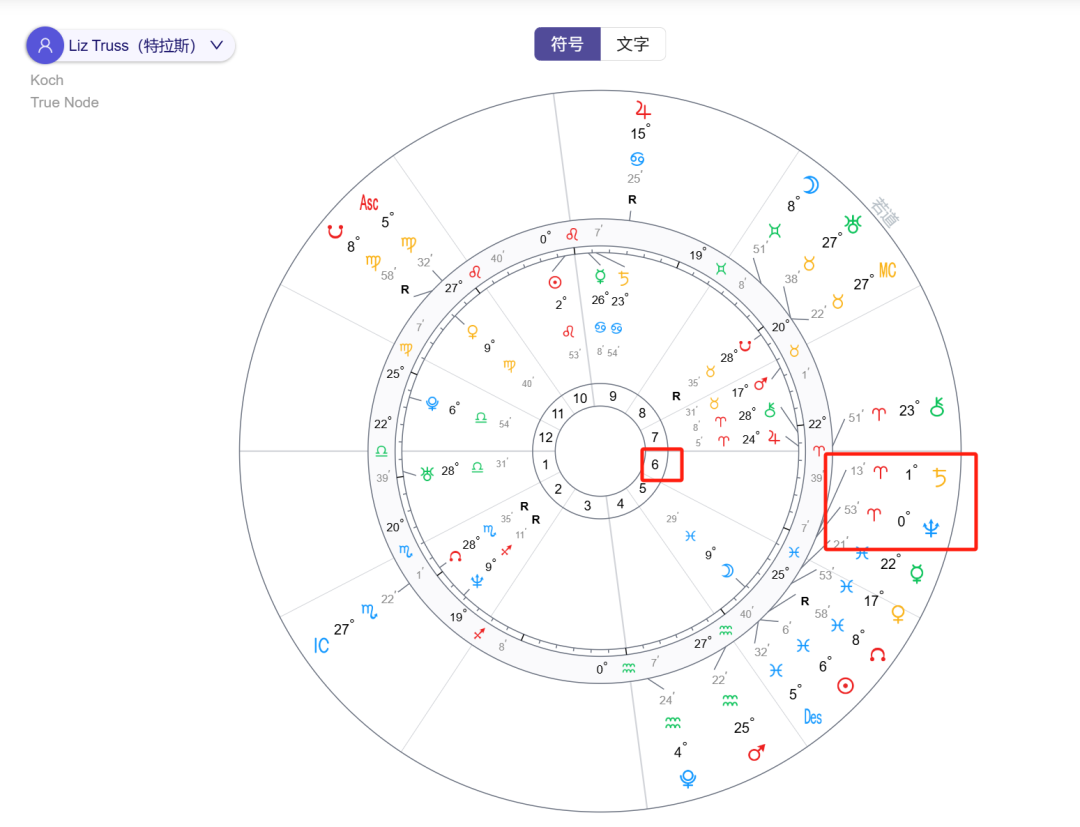Select outer Sun glyph at 6° Pisces
The image size is (1080, 827).
(x=845, y=685)
